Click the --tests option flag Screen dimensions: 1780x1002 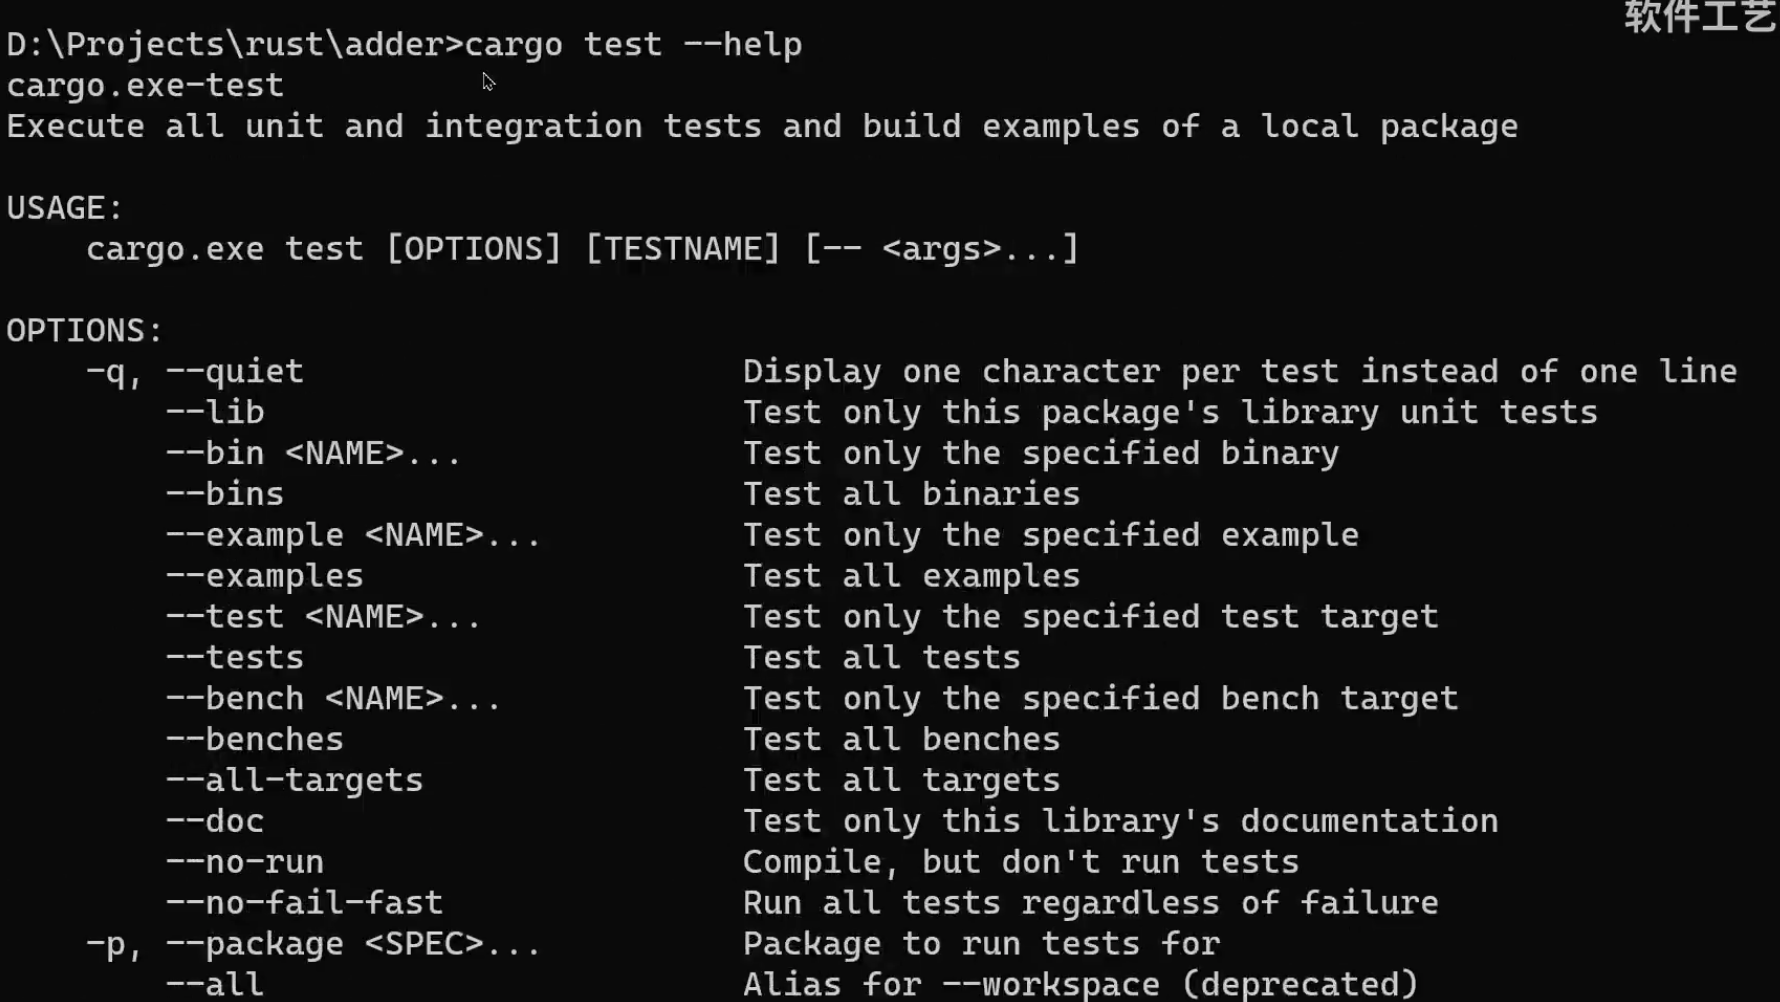[x=235, y=658]
